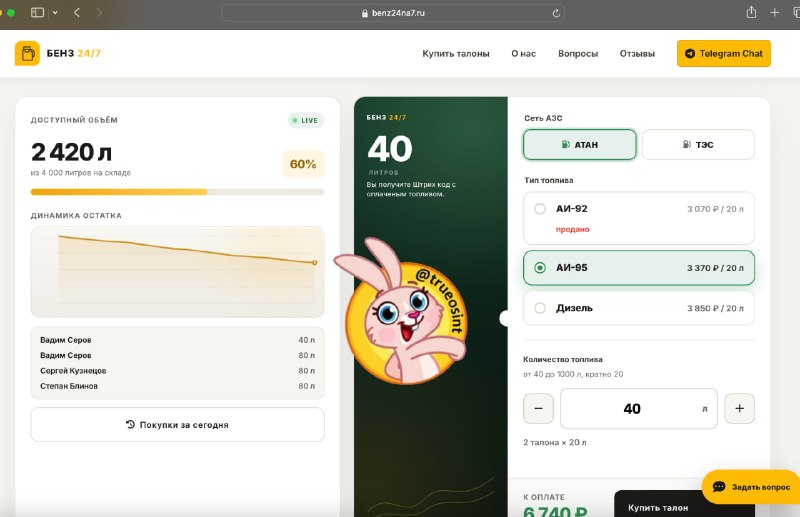
Task: Select the АТАН station network tab
Action: tap(580, 144)
